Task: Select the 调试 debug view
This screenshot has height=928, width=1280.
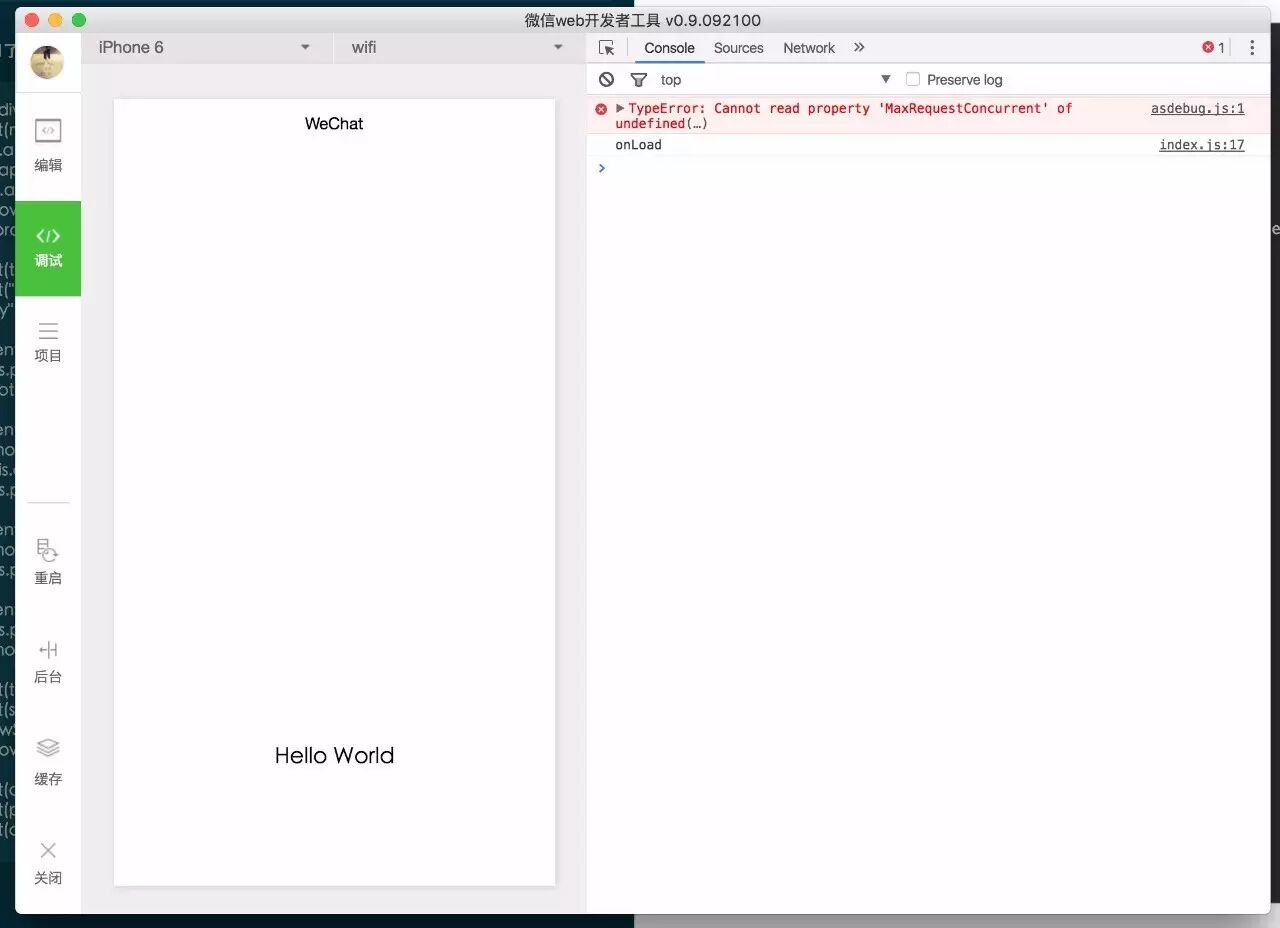Action: tap(48, 248)
